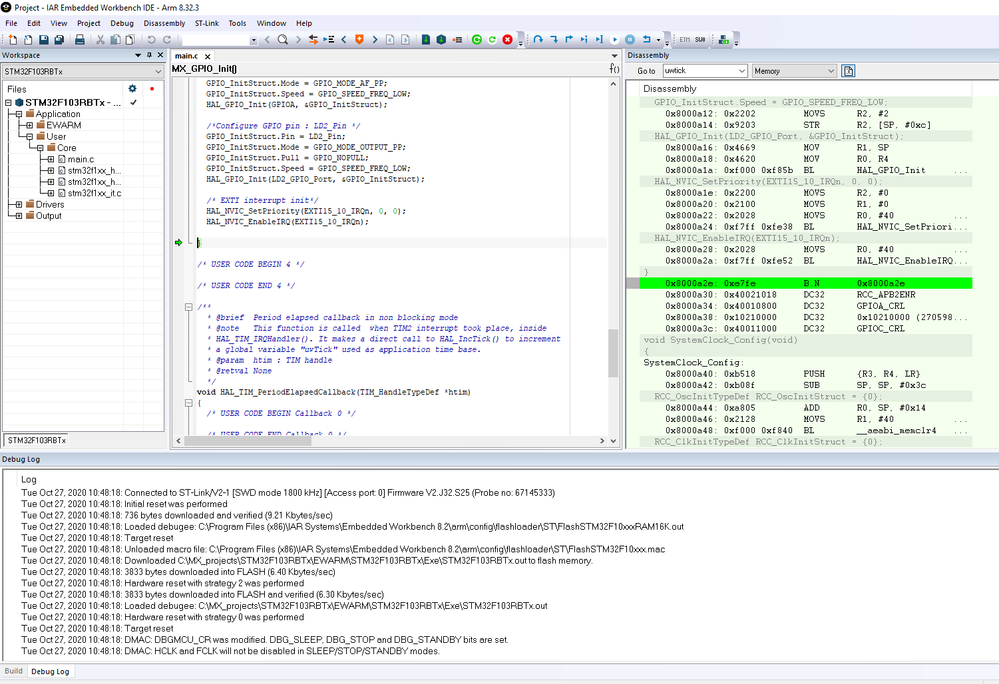This screenshot has width=999, height=684.
Task: Click the Next Statement debug icon
Action: coord(584,39)
